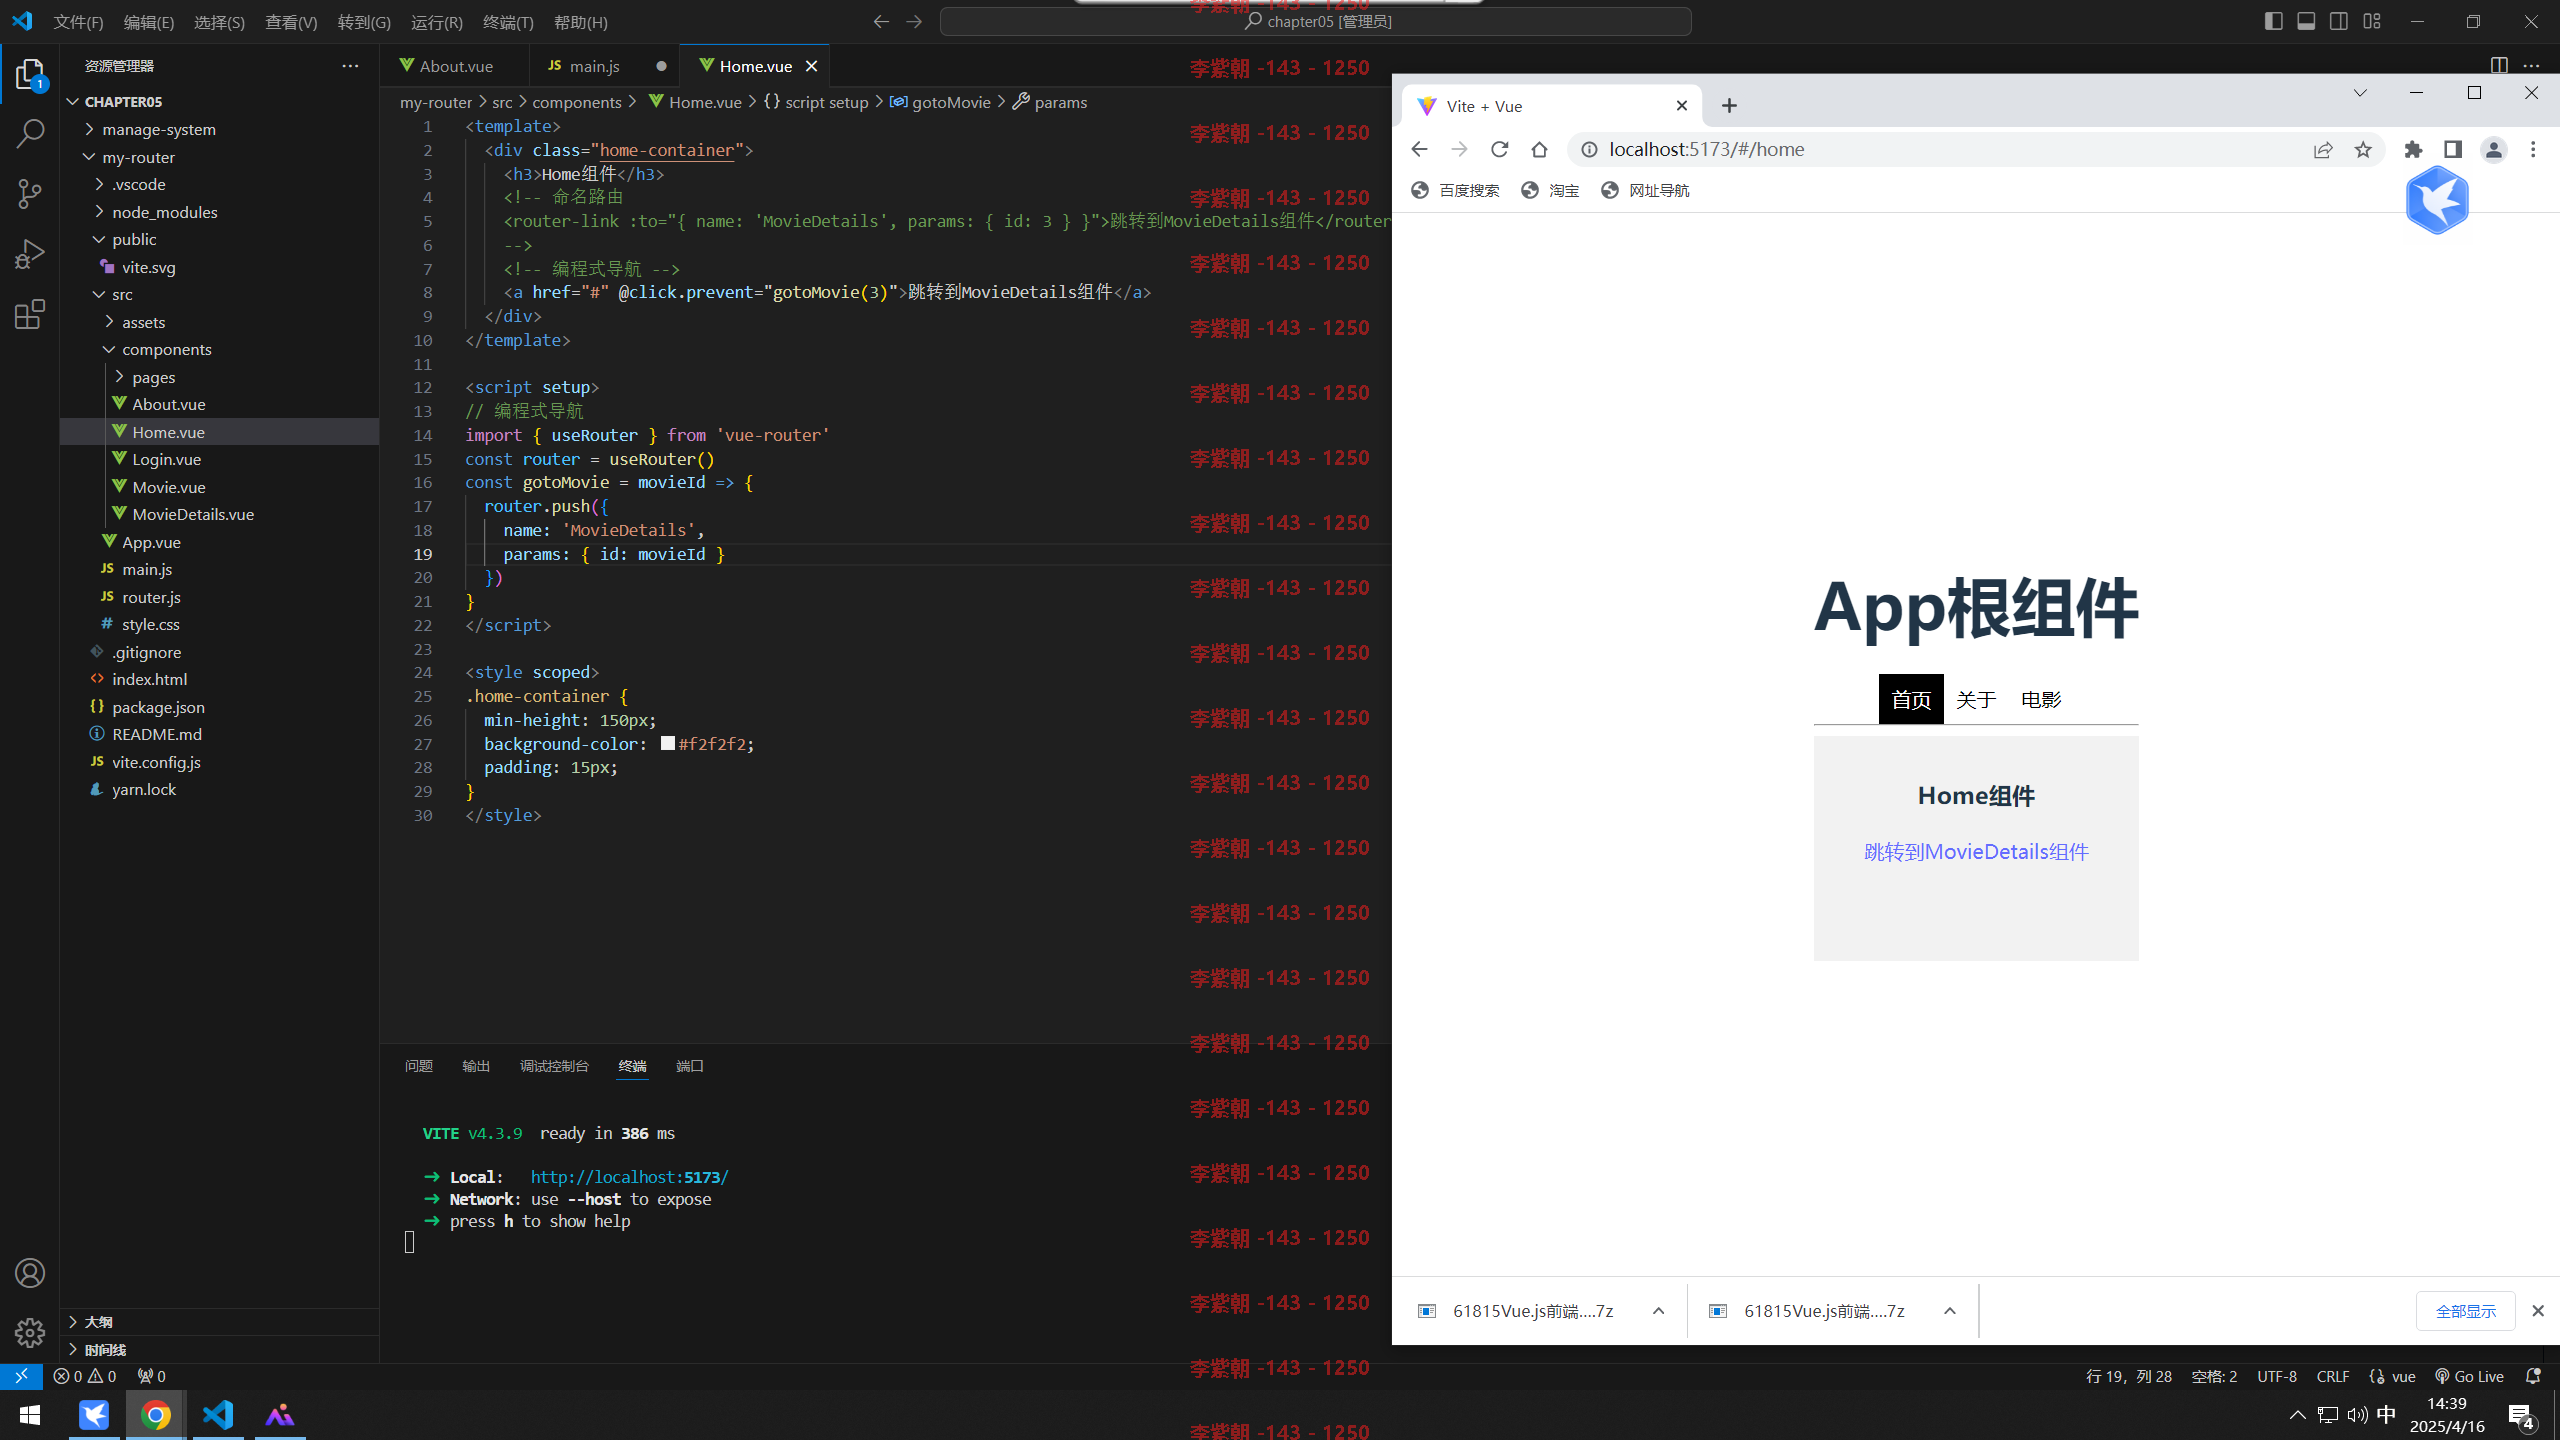Switch to 问题 panel tab
The width and height of the screenshot is (2560, 1440).
[x=418, y=1066]
